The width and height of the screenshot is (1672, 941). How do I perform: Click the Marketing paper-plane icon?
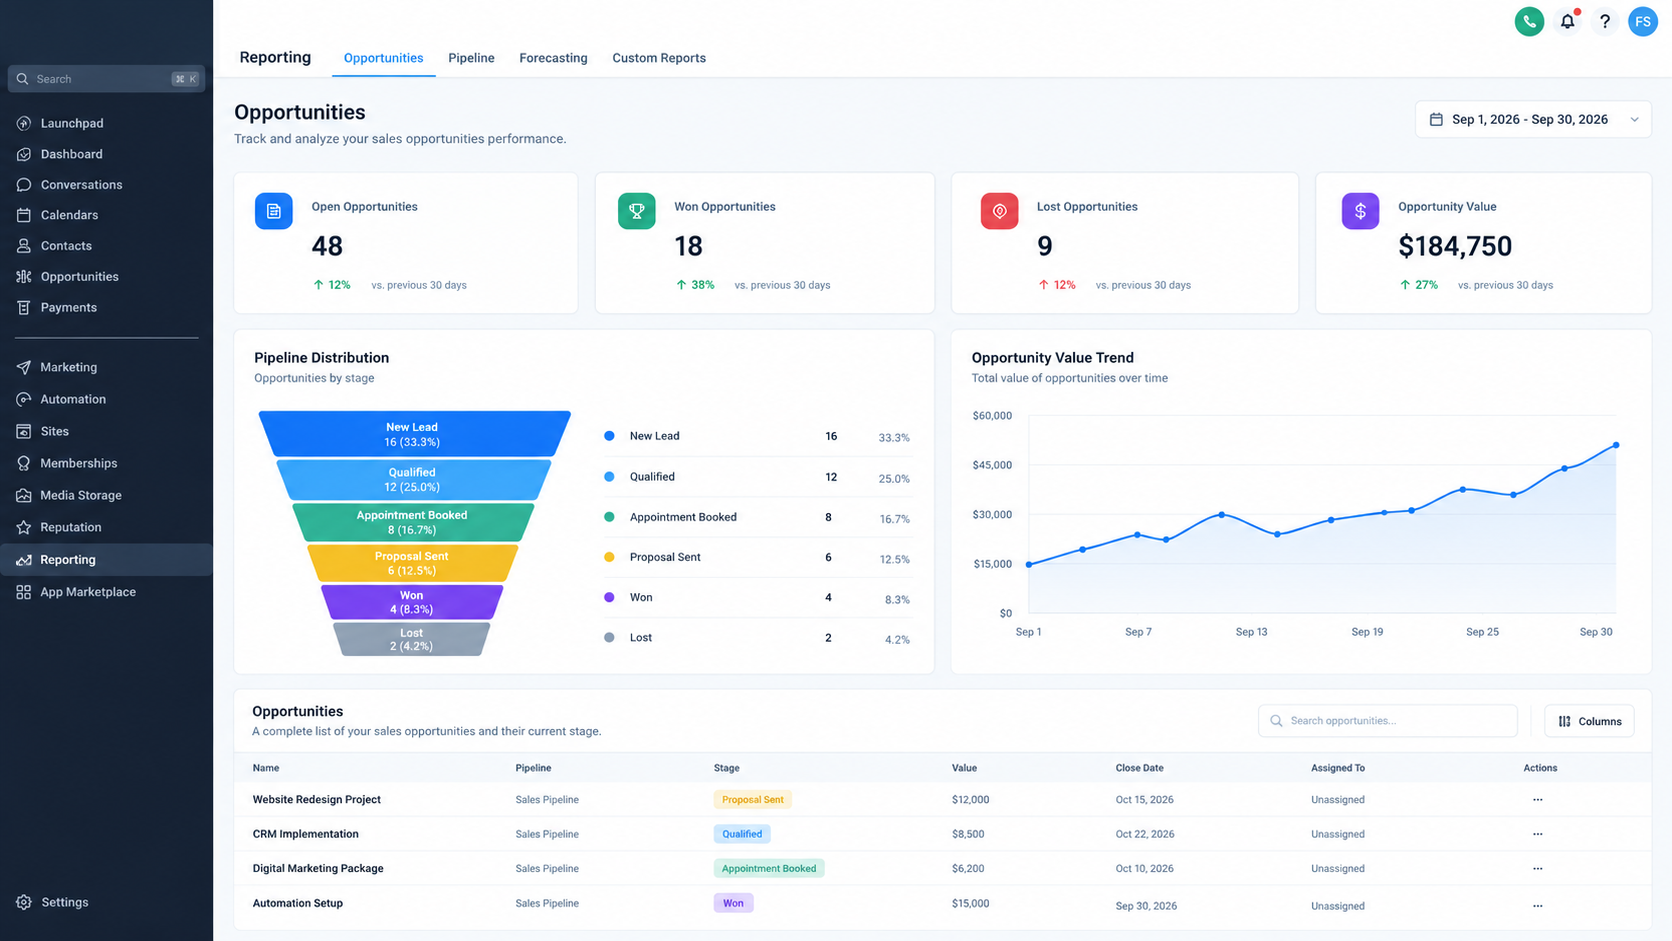click(24, 367)
